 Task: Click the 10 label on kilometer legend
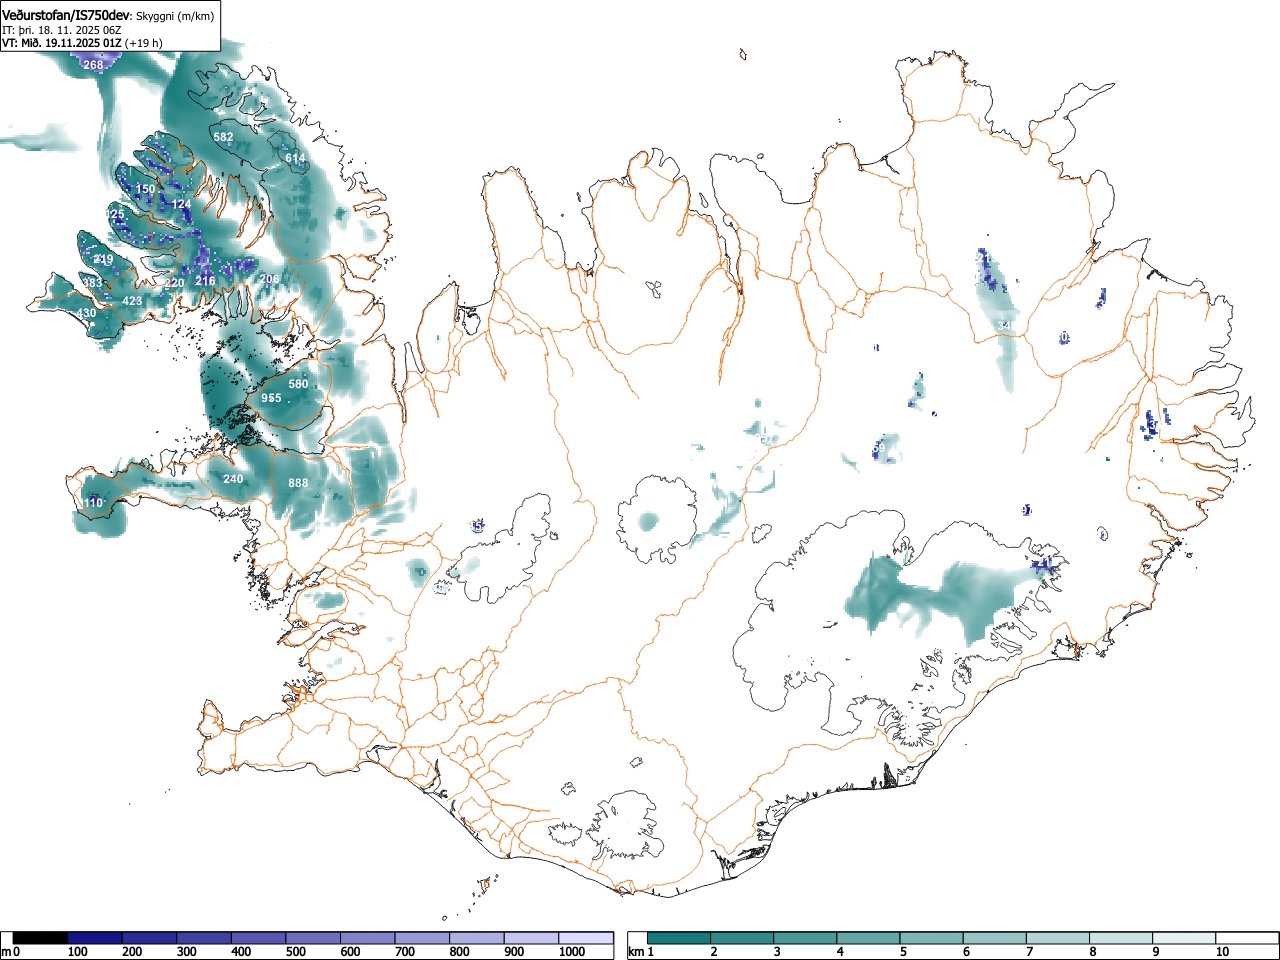pos(1221,952)
